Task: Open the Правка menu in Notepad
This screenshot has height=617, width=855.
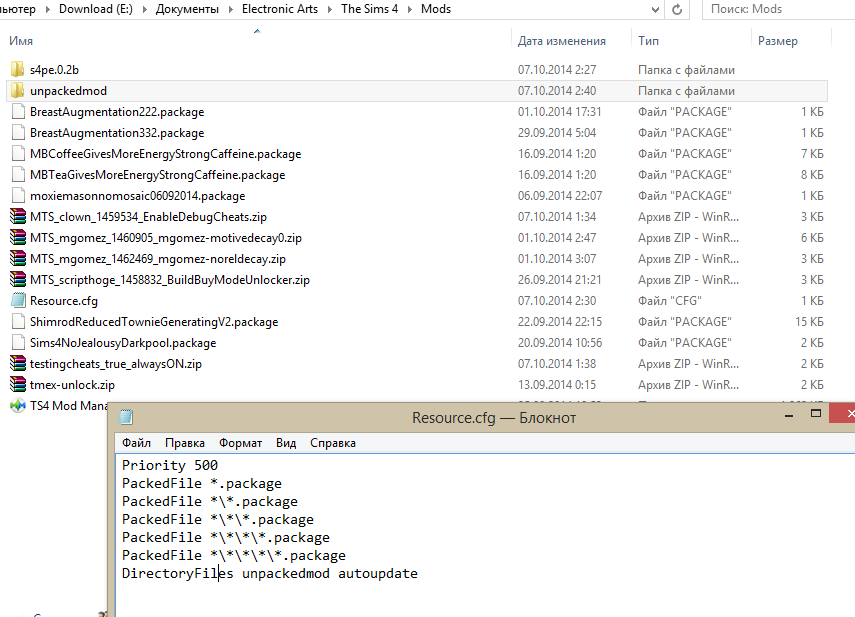Action: click(185, 443)
